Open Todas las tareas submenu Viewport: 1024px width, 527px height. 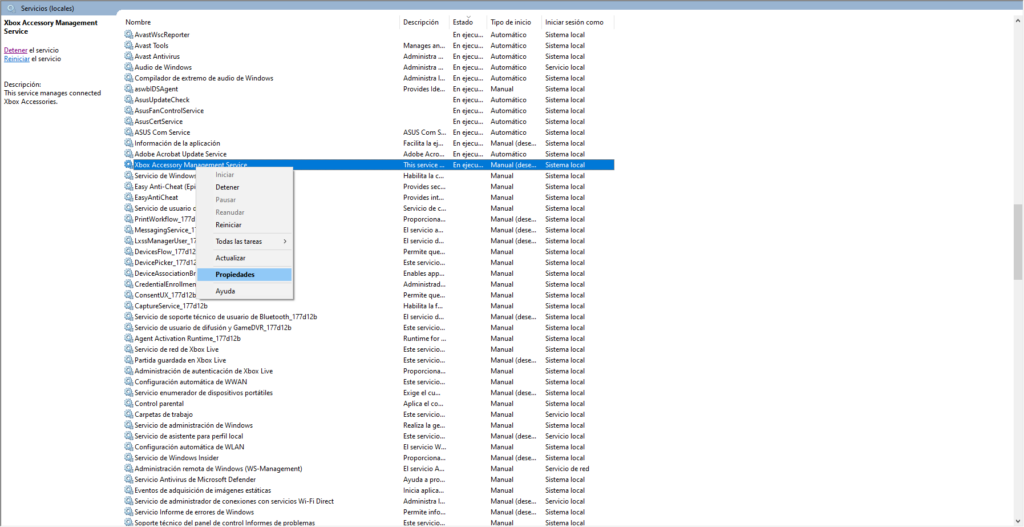click(x=244, y=242)
